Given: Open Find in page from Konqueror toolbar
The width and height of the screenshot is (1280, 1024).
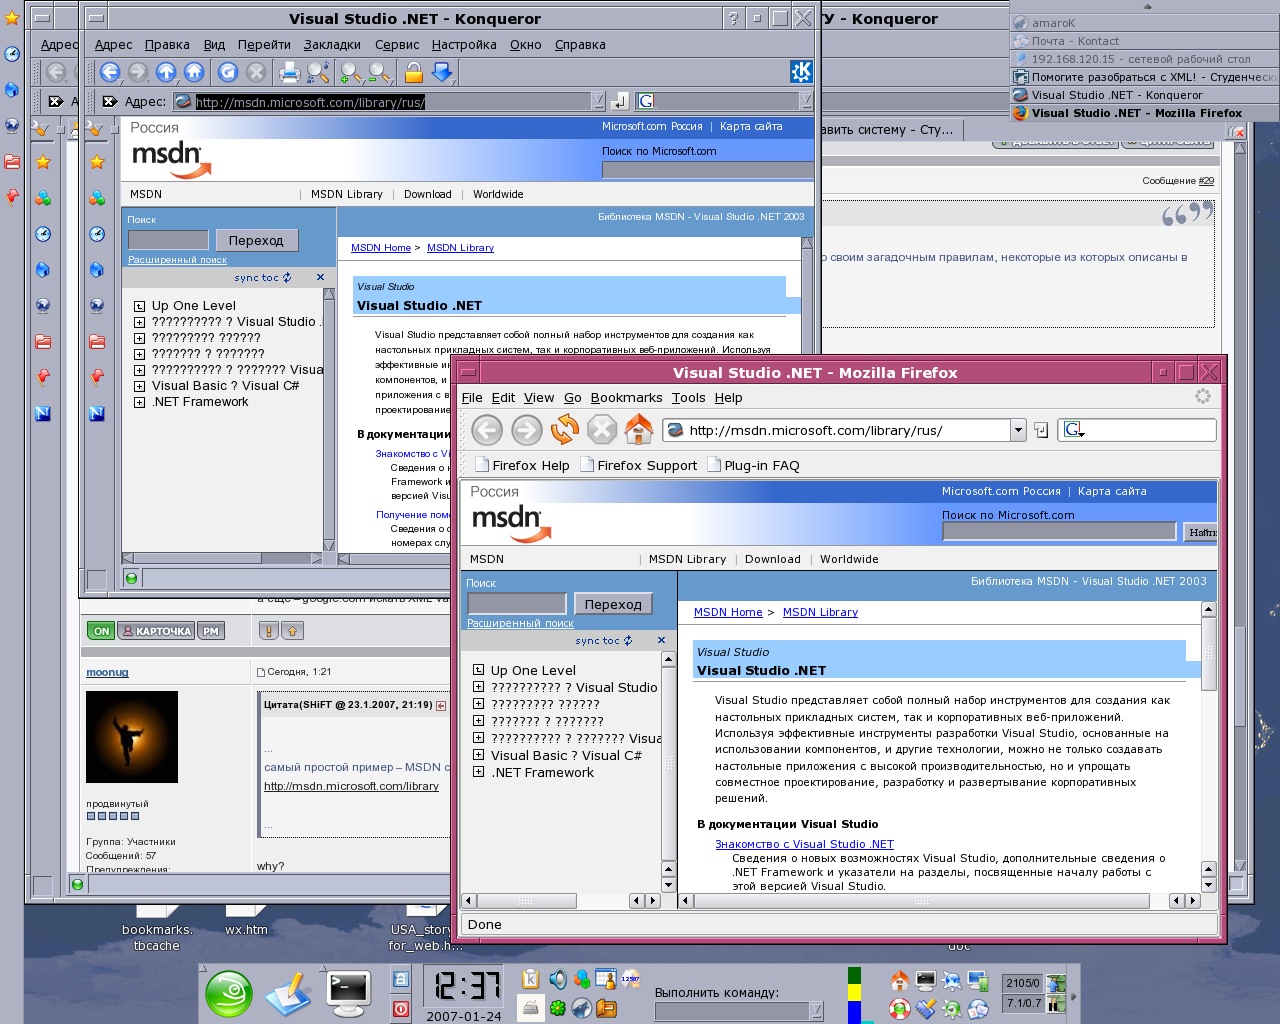Looking at the screenshot, I should [x=318, y=72].
